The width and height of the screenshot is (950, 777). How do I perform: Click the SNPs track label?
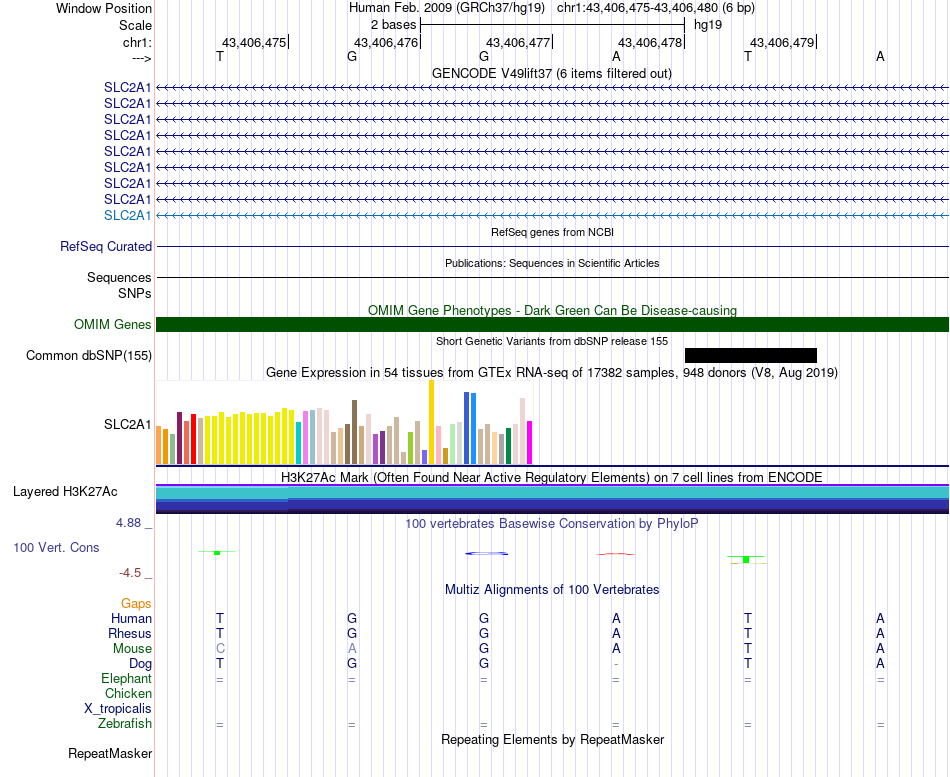click(135, 293)
